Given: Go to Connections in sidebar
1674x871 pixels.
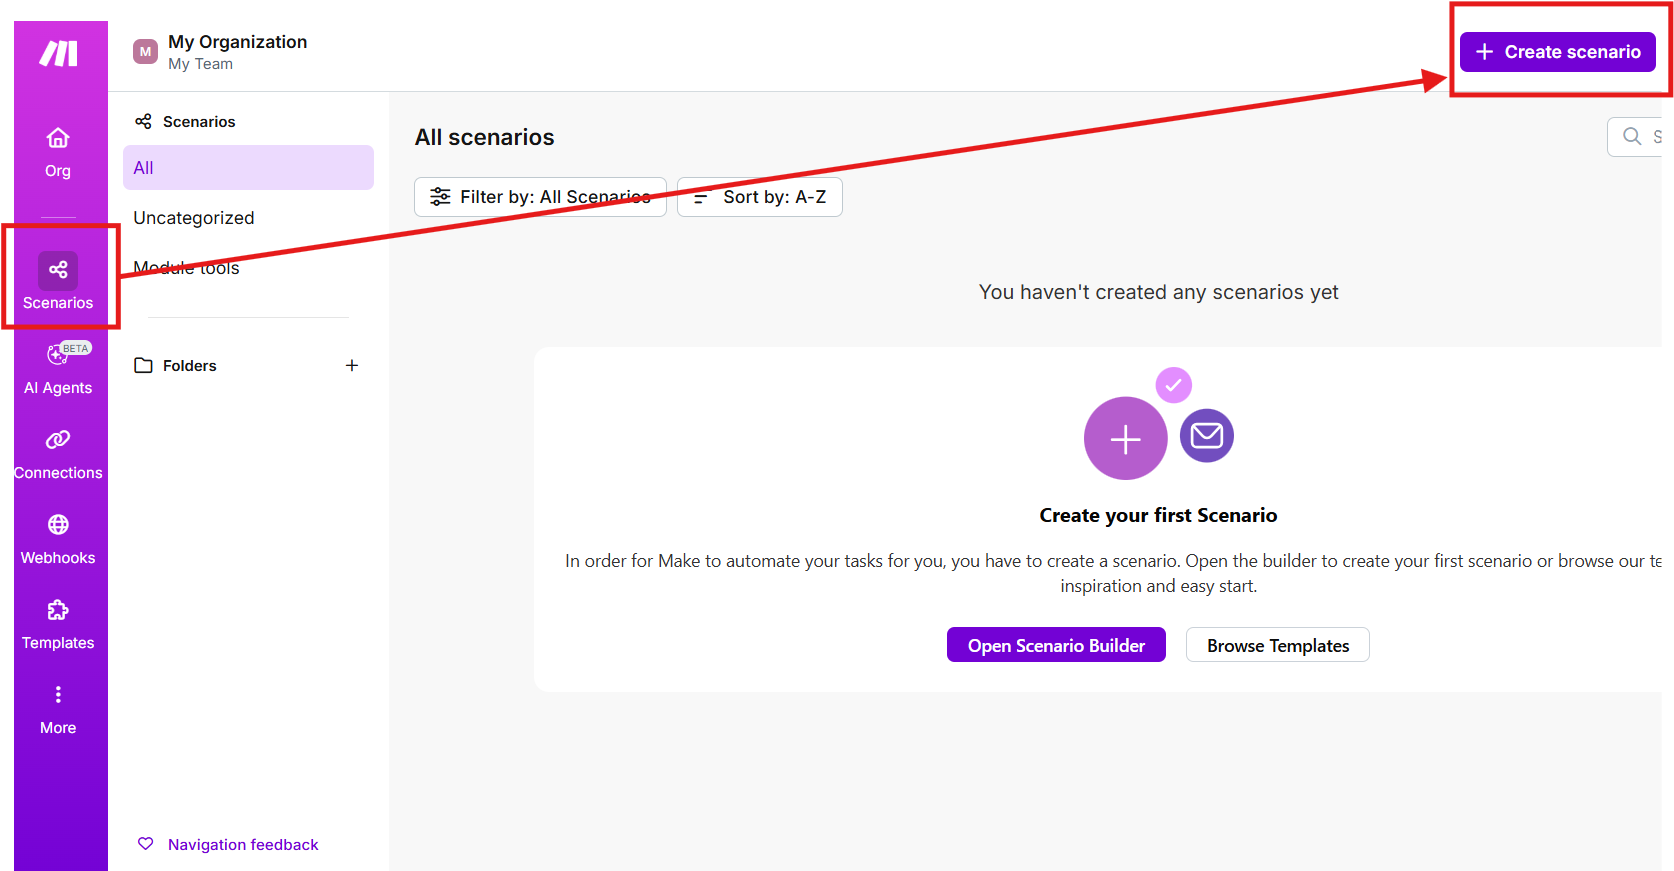Looking at the screenshot, I should click(58, 454).
